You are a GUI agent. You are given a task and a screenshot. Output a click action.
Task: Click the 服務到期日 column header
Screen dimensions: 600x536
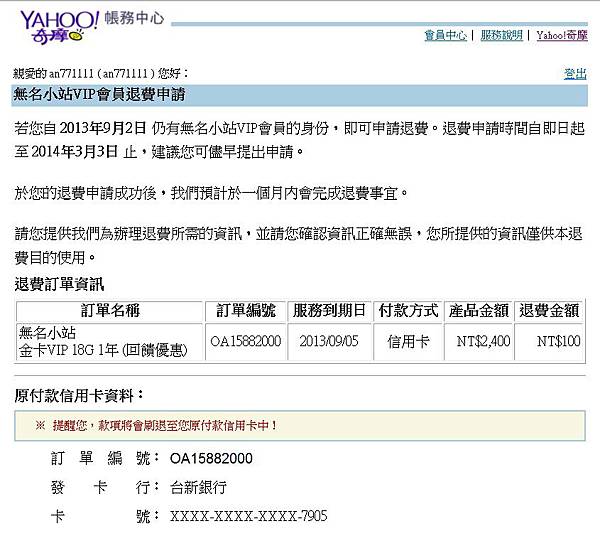[x=329, y=310]
